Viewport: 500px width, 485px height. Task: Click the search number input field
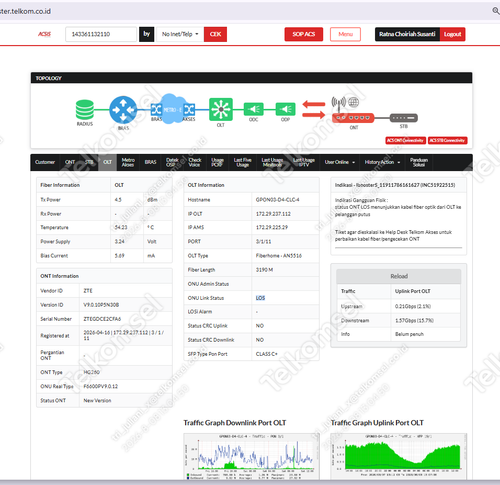tap(101, 34)
